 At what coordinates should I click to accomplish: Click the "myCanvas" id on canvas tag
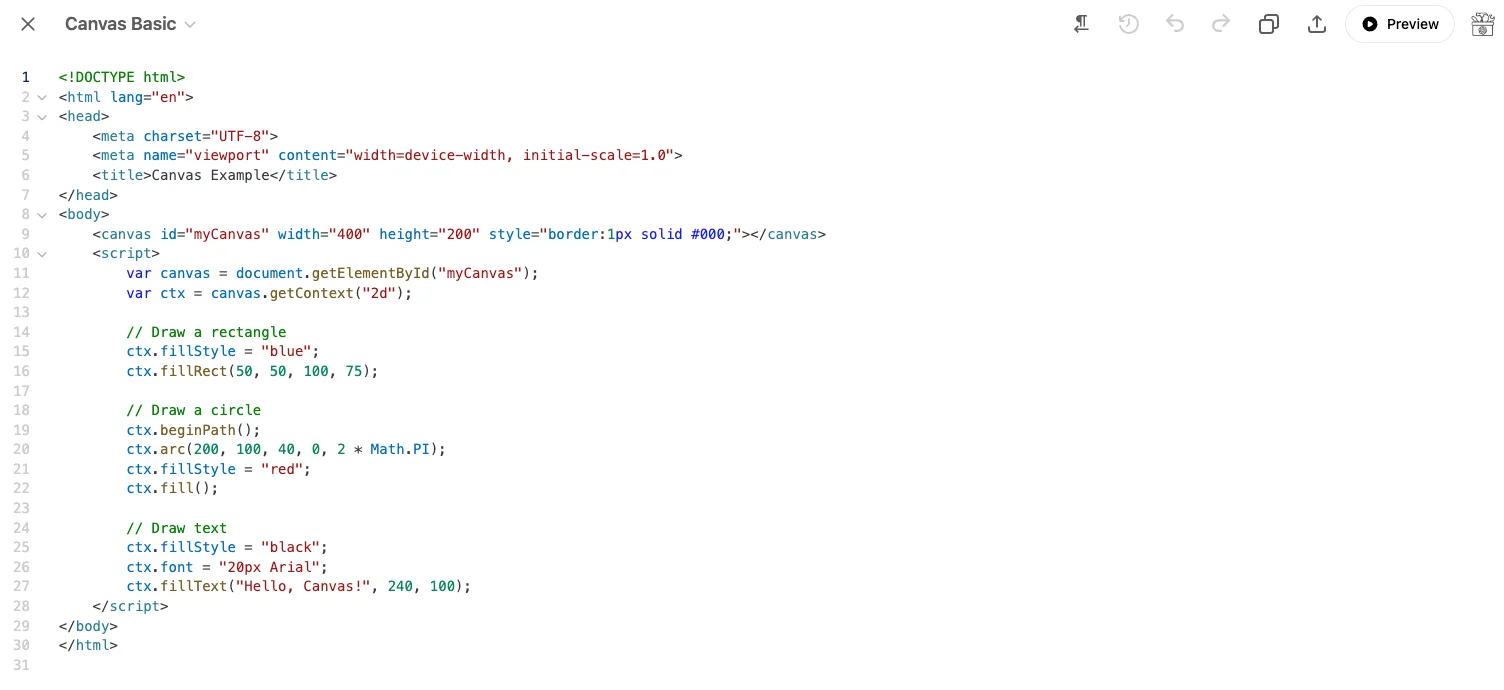(228, 234)
